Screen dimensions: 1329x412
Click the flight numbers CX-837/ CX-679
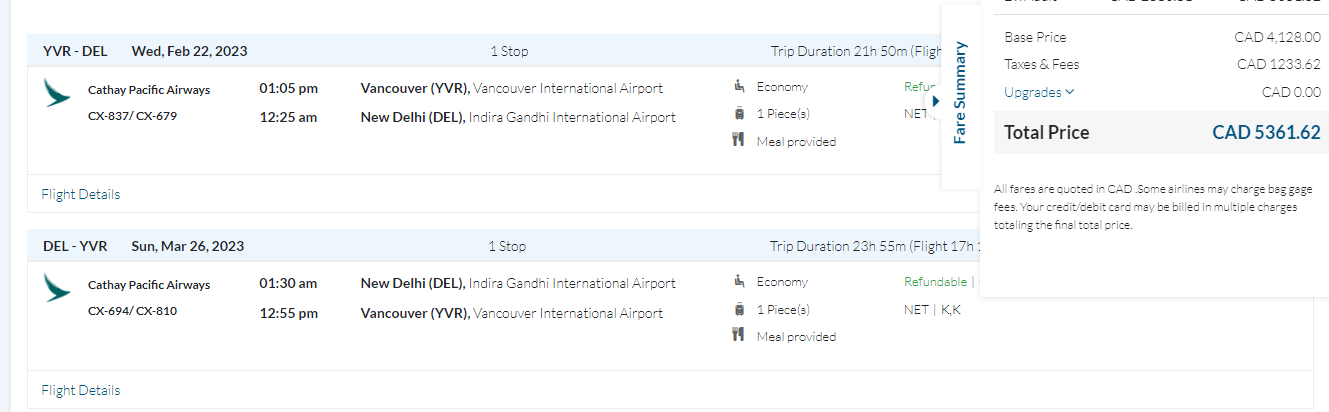(132, 115)
